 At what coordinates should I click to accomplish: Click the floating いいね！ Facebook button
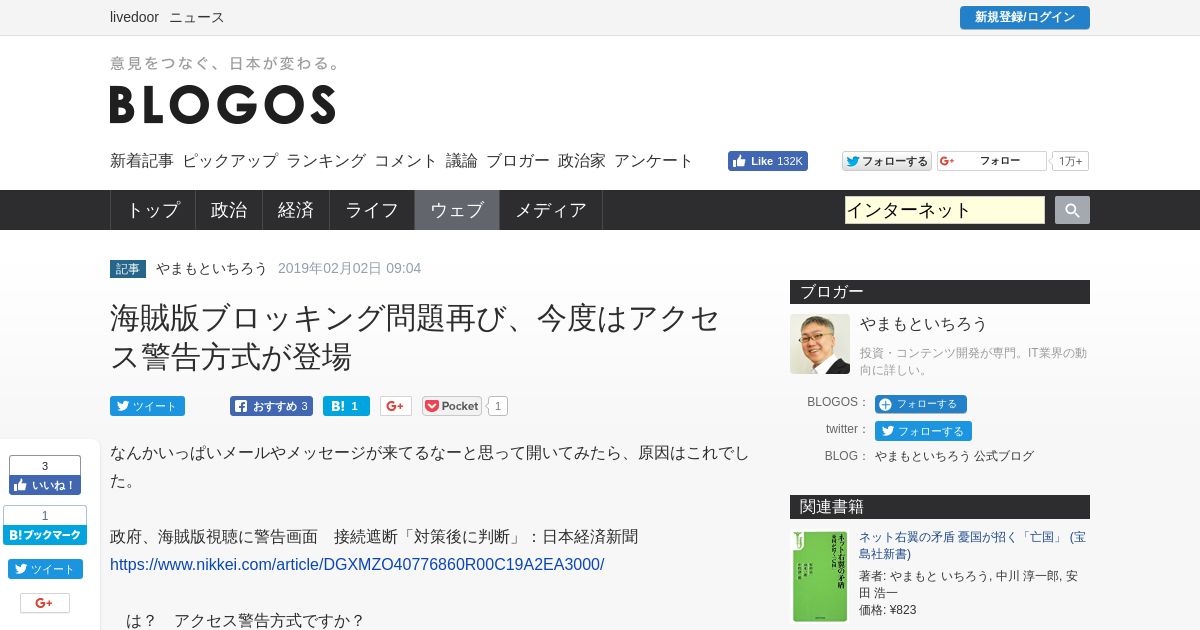point(45,485)
